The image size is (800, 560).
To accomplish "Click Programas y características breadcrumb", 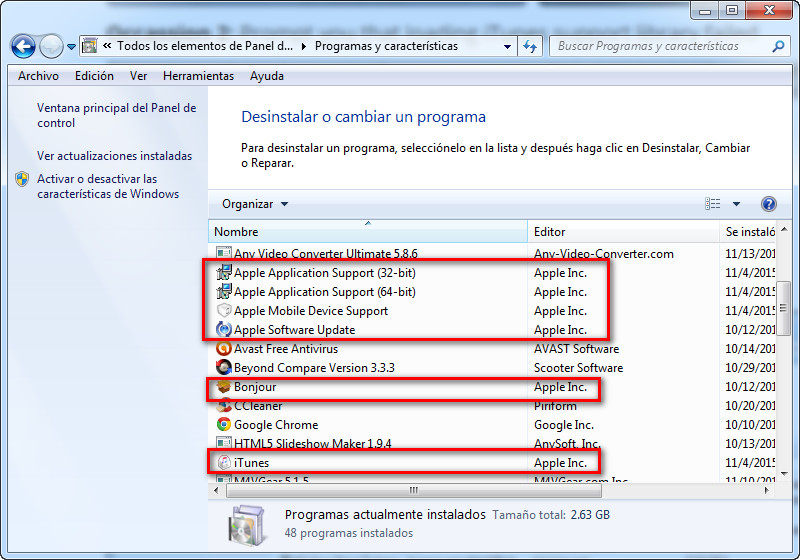I will 386,46.
